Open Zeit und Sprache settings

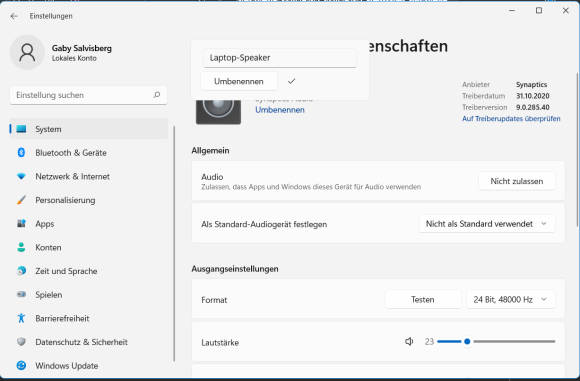[89, 271]
